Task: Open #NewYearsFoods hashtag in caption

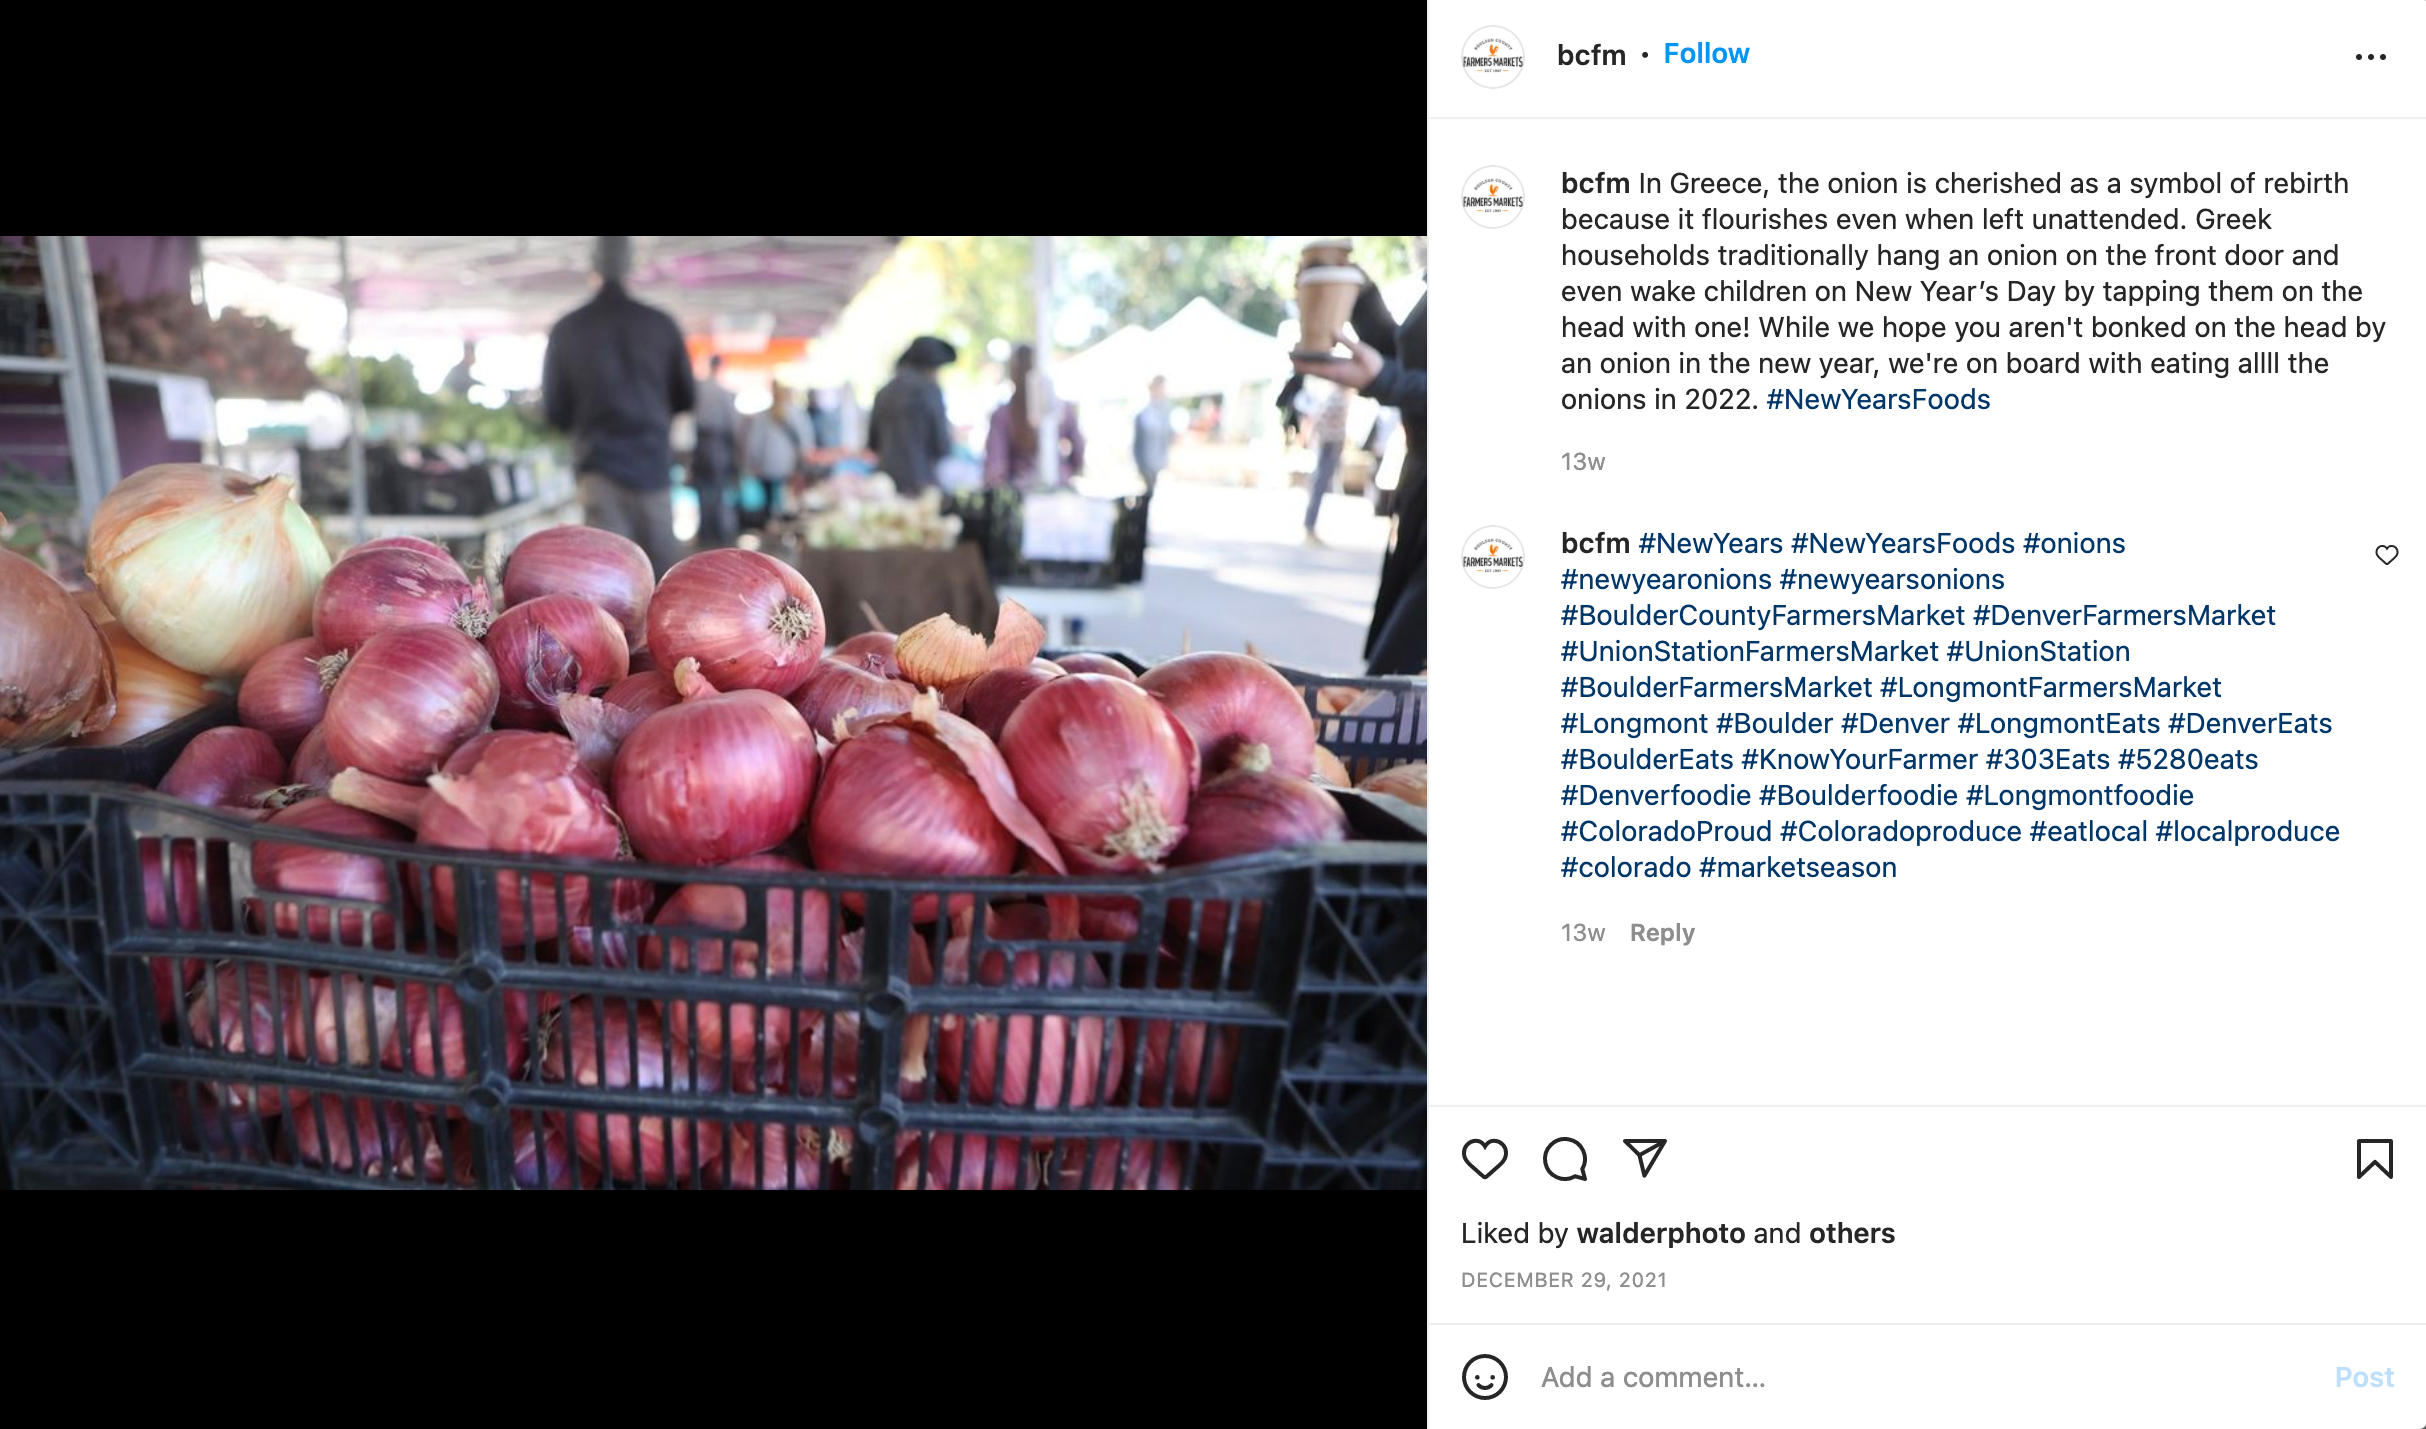Action: [x=1878, y=400]
